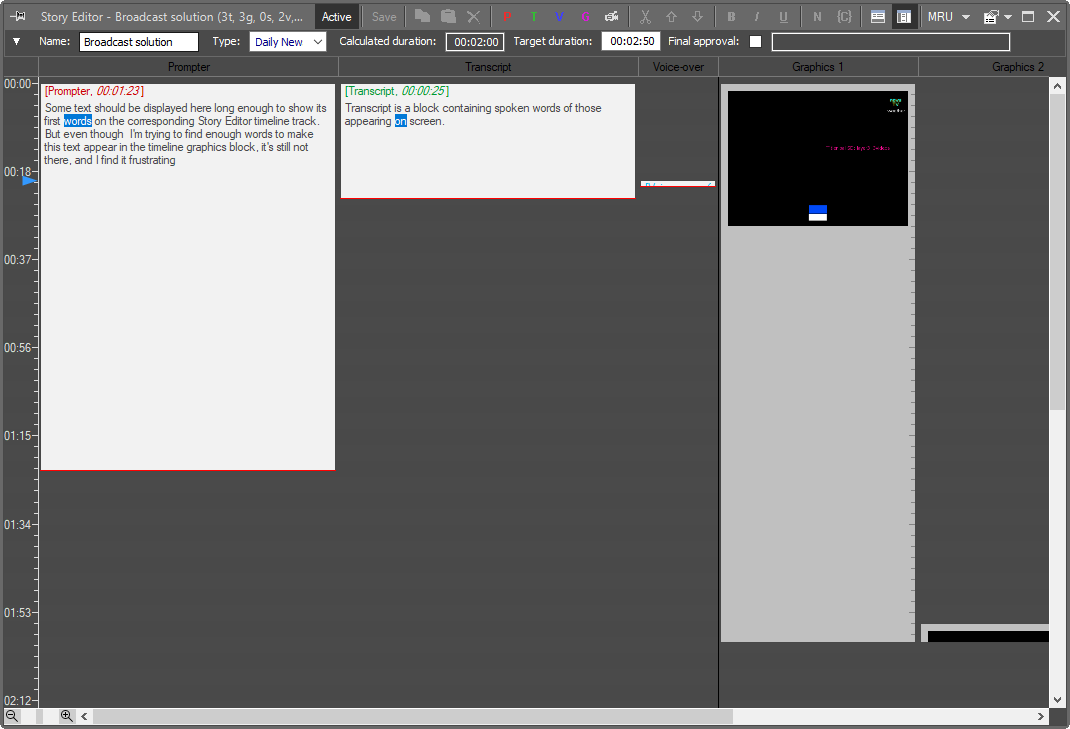This screenshot has height=729, width=1070.
Task: Click the Transcript column header
Action: (488, 67)
